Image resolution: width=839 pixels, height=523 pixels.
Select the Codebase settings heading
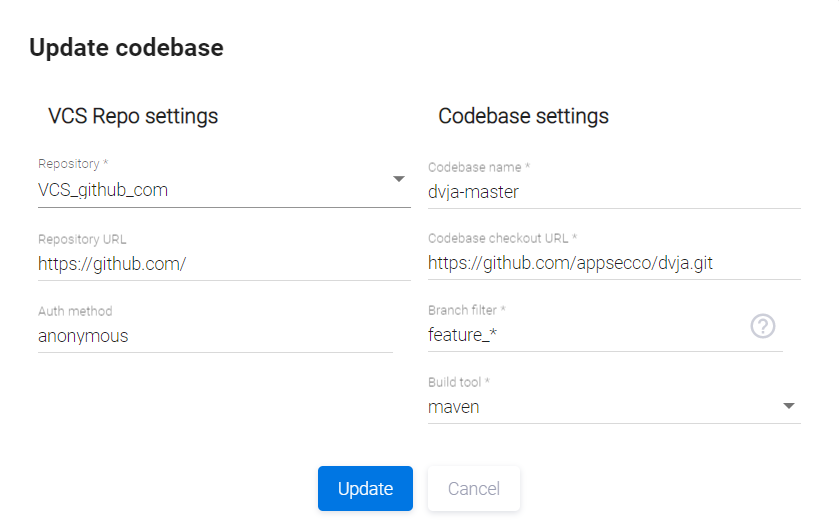523,116
